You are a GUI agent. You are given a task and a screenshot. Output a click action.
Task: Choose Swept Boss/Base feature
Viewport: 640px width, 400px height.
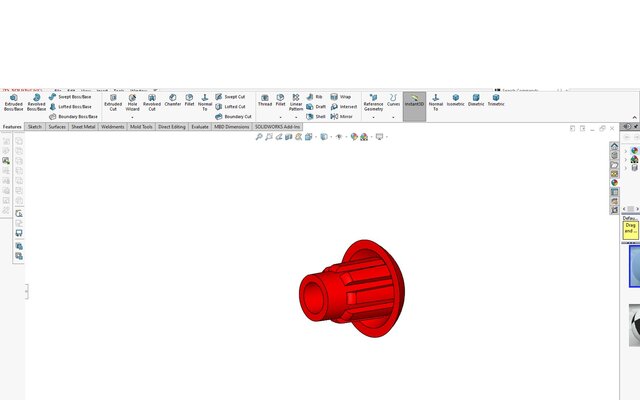(x=70, y=97)
